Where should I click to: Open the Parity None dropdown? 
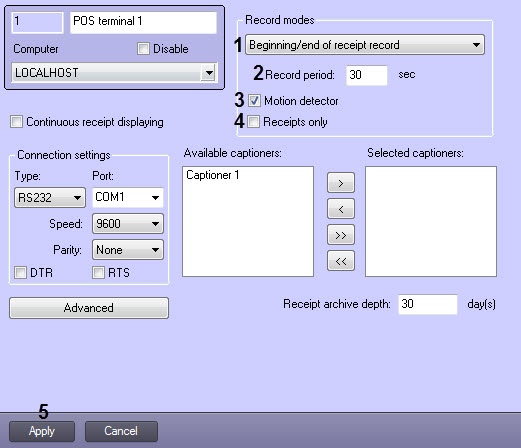(x=128, y=250)
